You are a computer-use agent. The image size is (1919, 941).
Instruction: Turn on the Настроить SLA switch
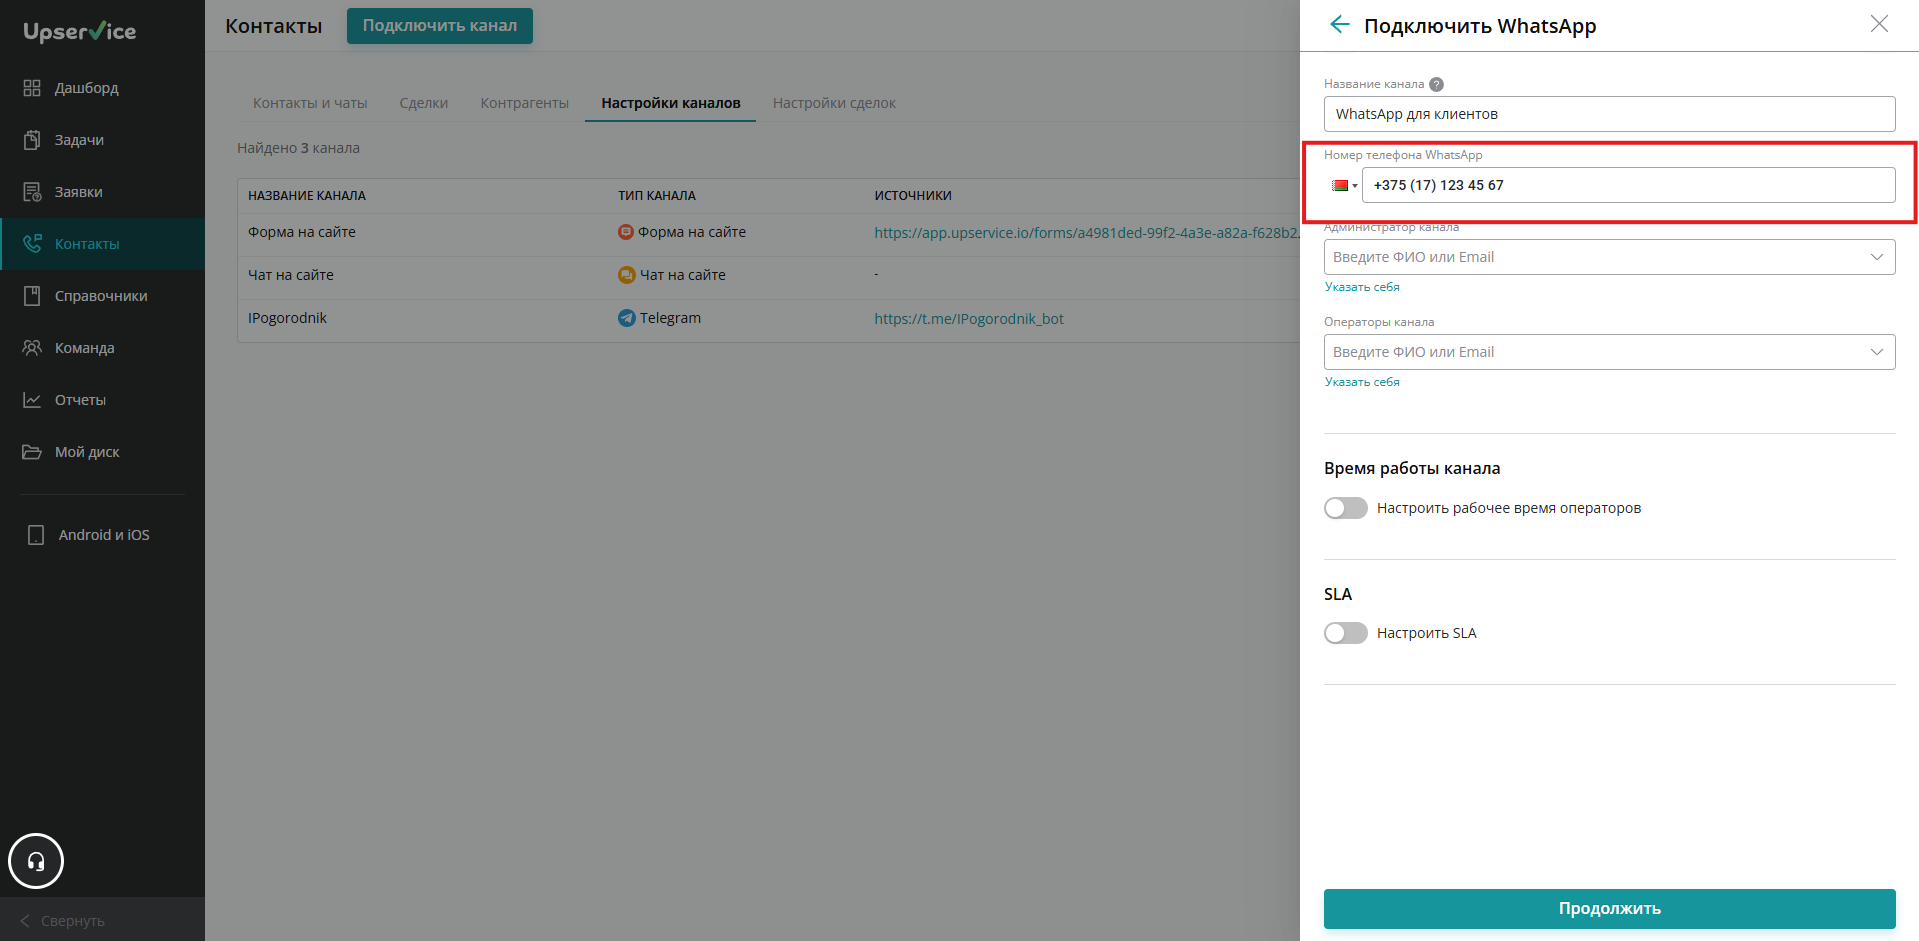[x=1345, y=633]
